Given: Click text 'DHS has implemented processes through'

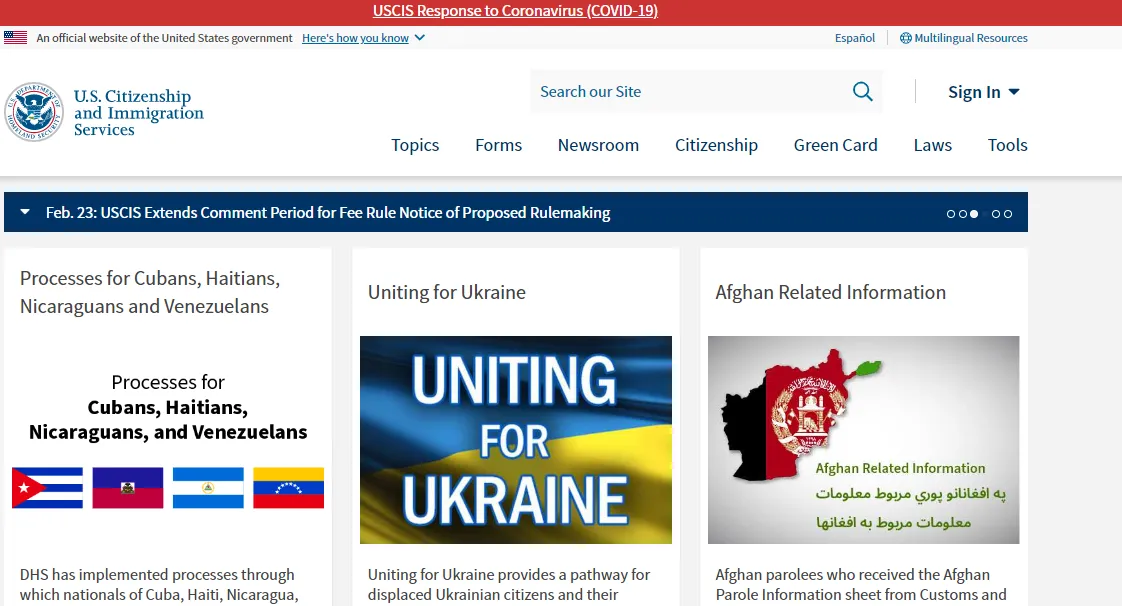Looking at the screenshot, I should pyautogui.click(x=157, y=575).
